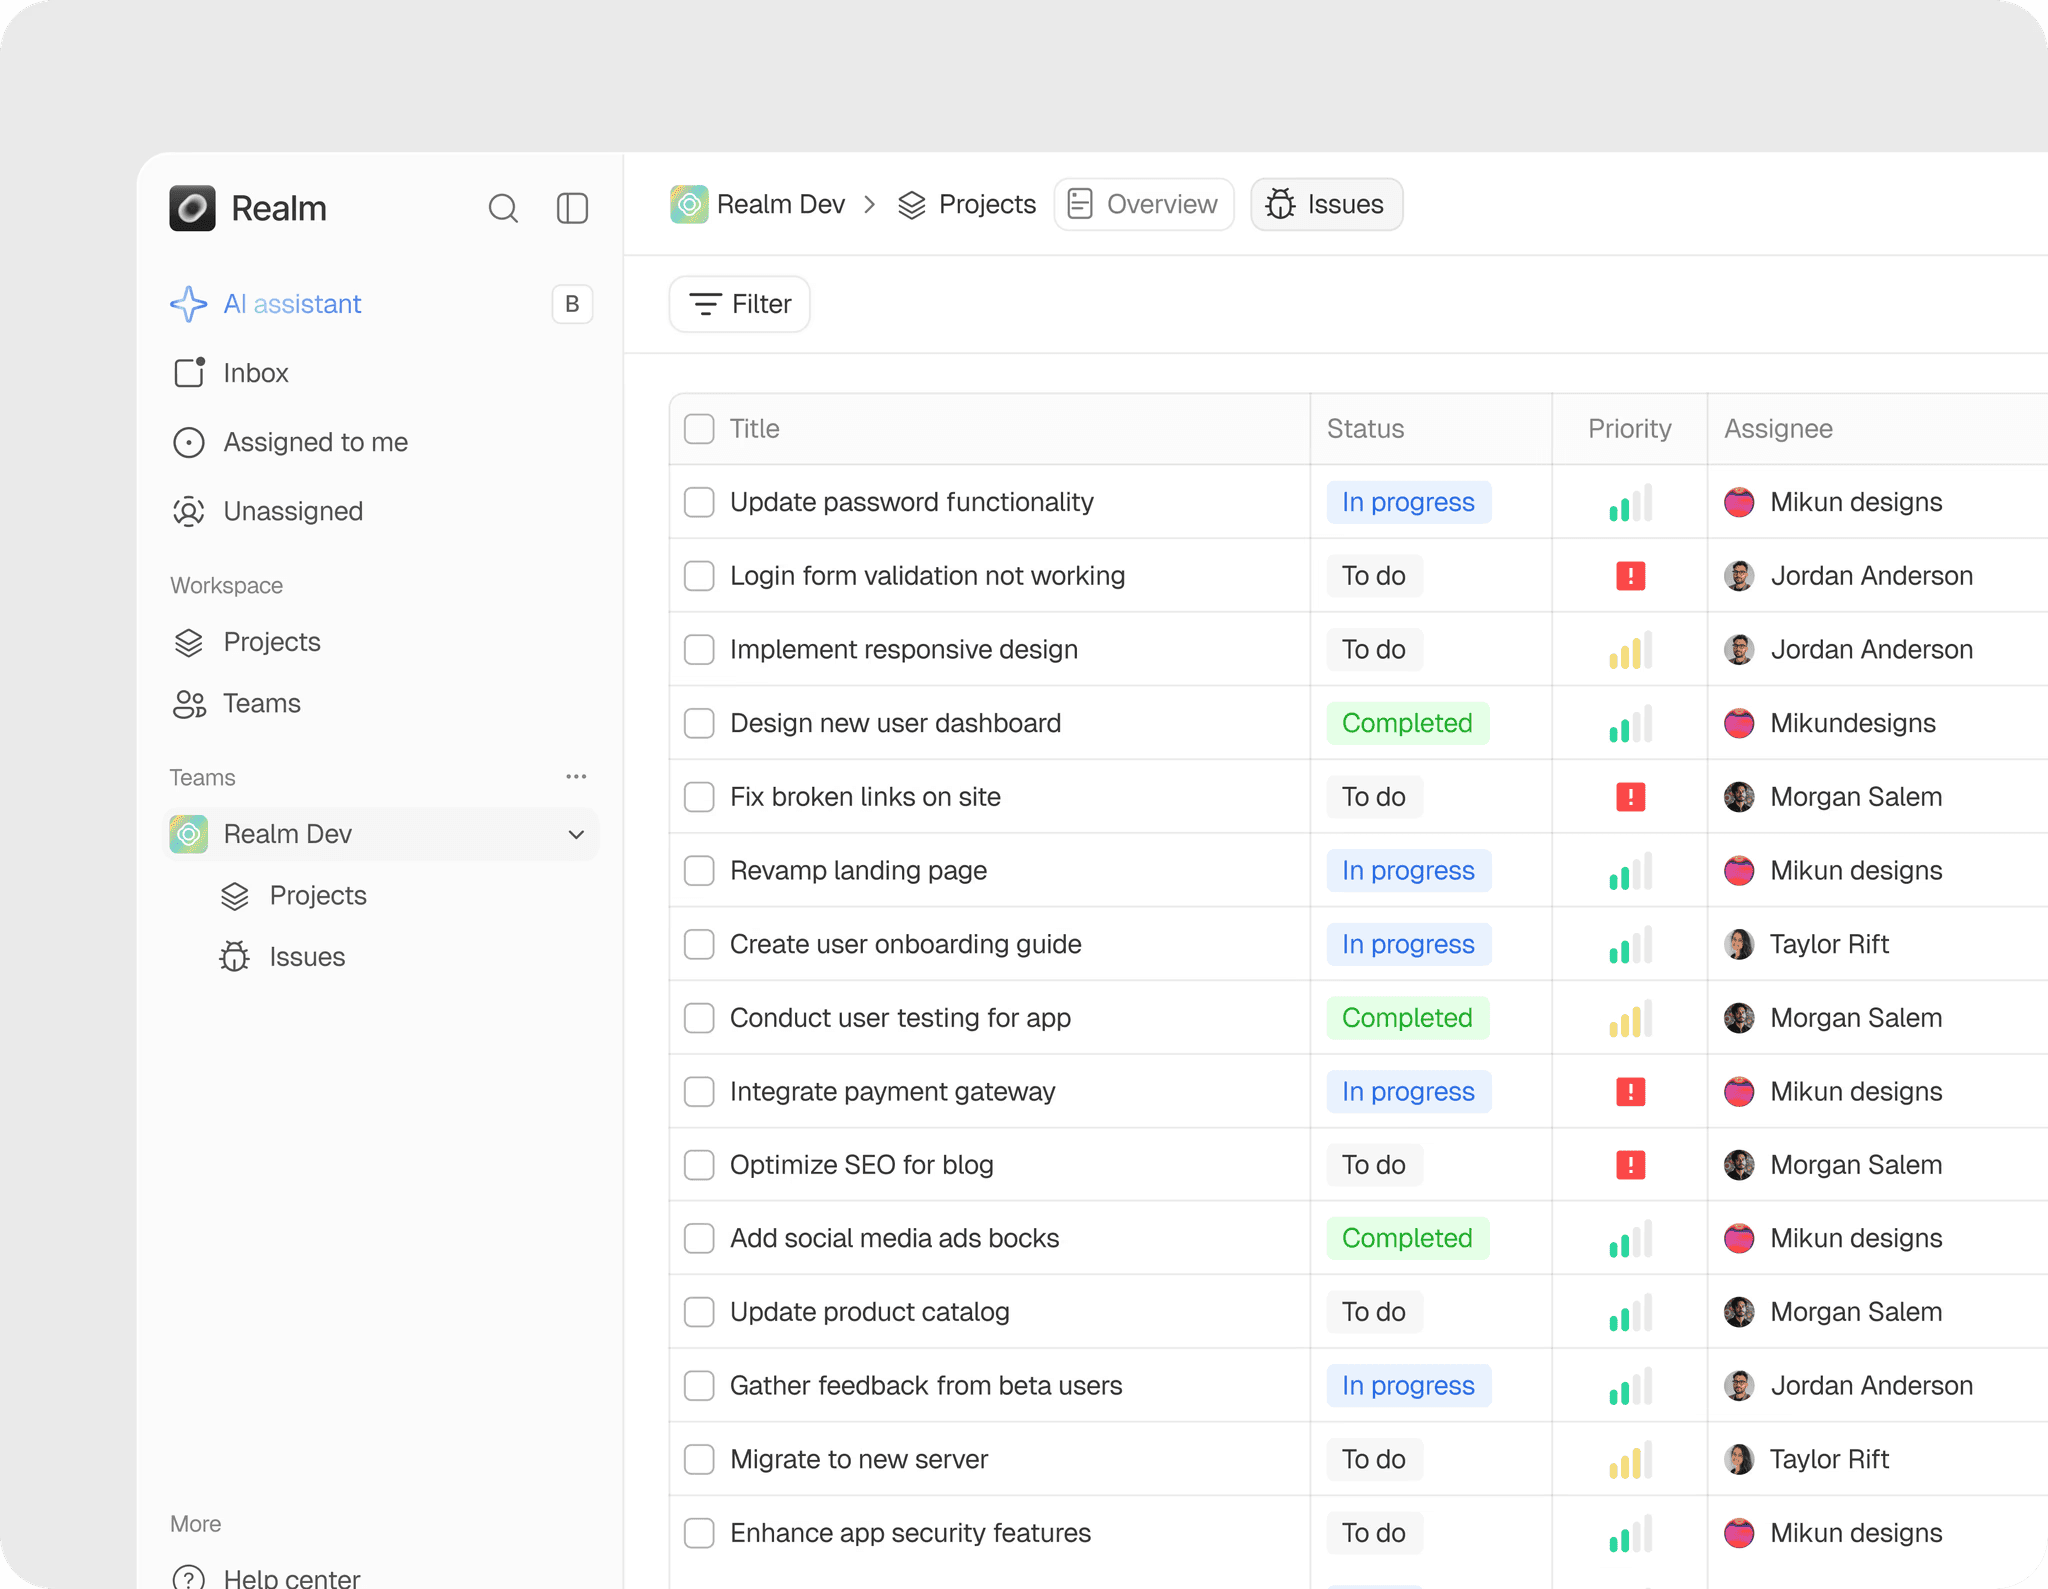Tick the select-all checkbox beside Title header
The width and height of the screenshot is (2048, 1589).
(699, 429)
